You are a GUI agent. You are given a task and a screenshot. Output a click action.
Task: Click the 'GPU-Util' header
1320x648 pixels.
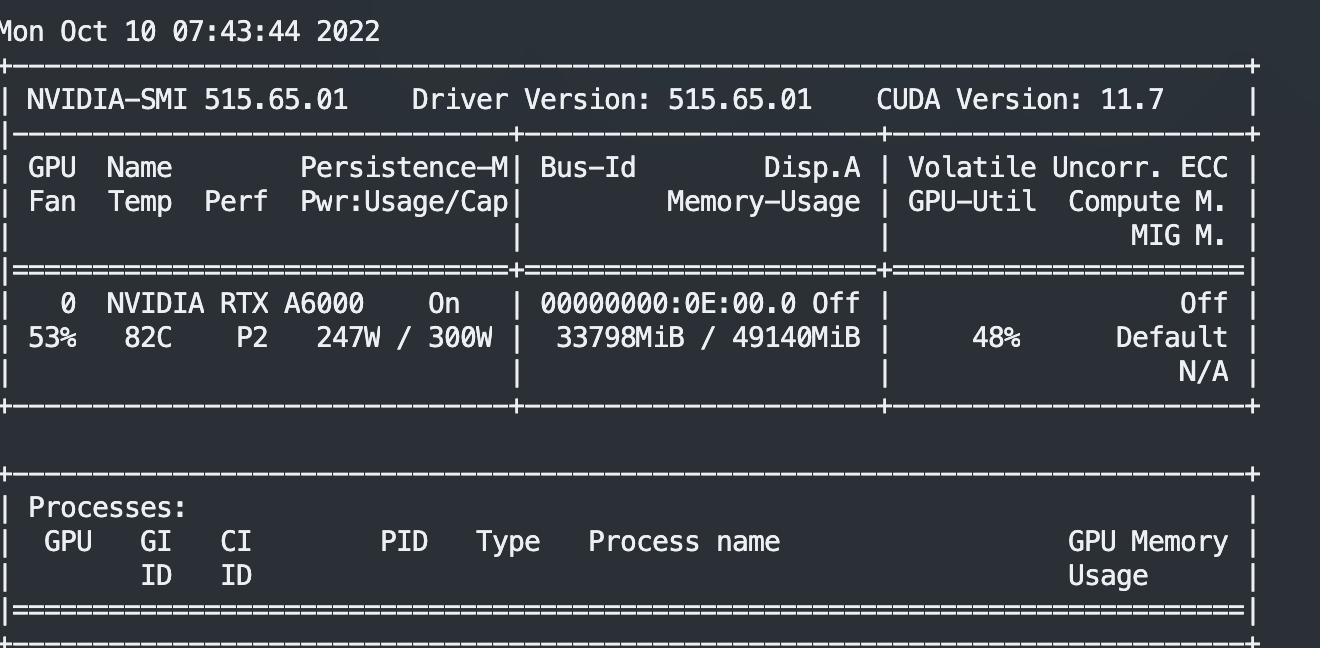point(972,202)
